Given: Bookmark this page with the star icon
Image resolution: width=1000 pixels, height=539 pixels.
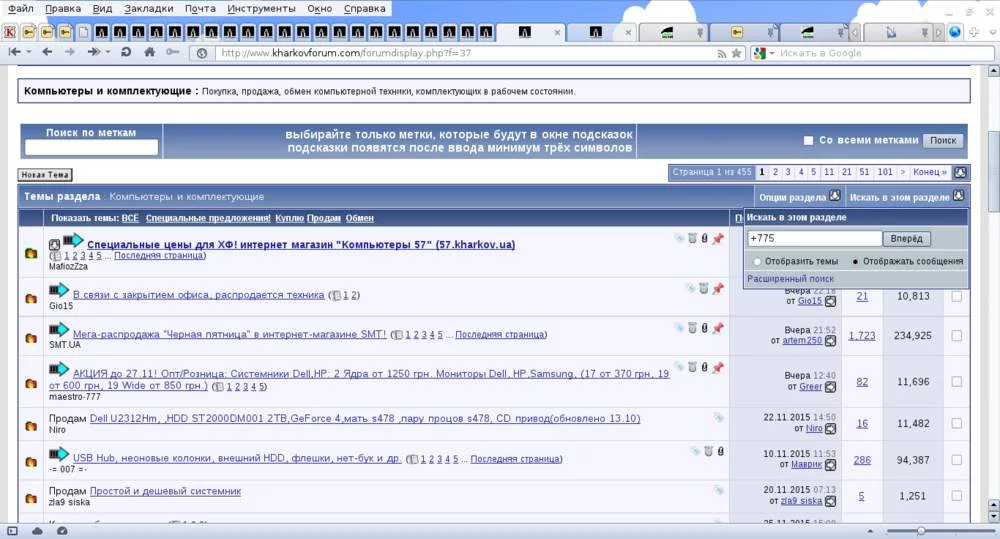Looking at the screenshot, I should (736, 53).
